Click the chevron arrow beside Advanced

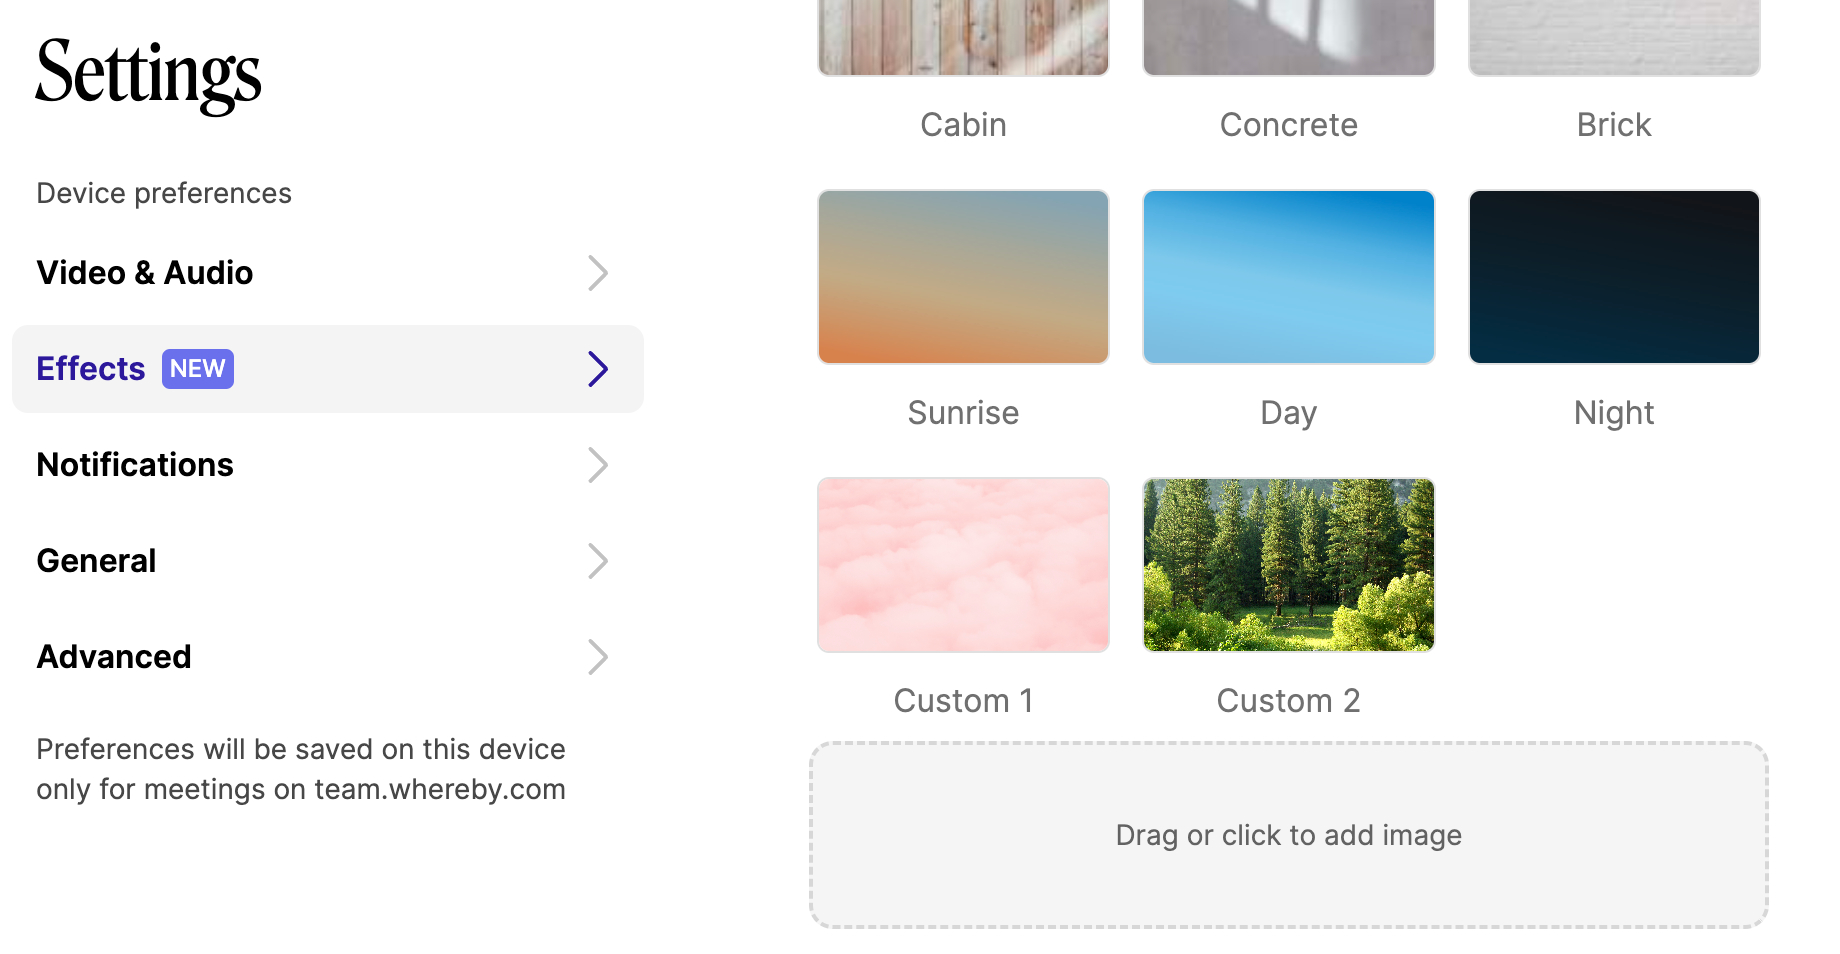click(x=598, y=657)
